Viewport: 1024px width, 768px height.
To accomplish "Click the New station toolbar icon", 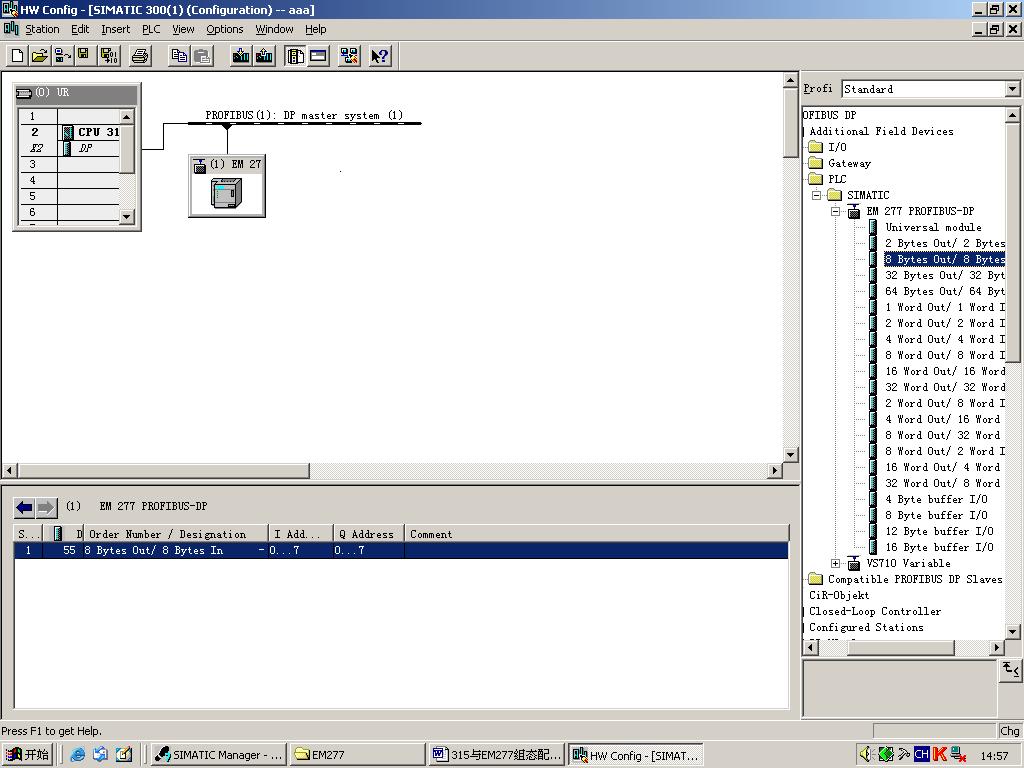I will pyautogui.click(x=18, y=56).
